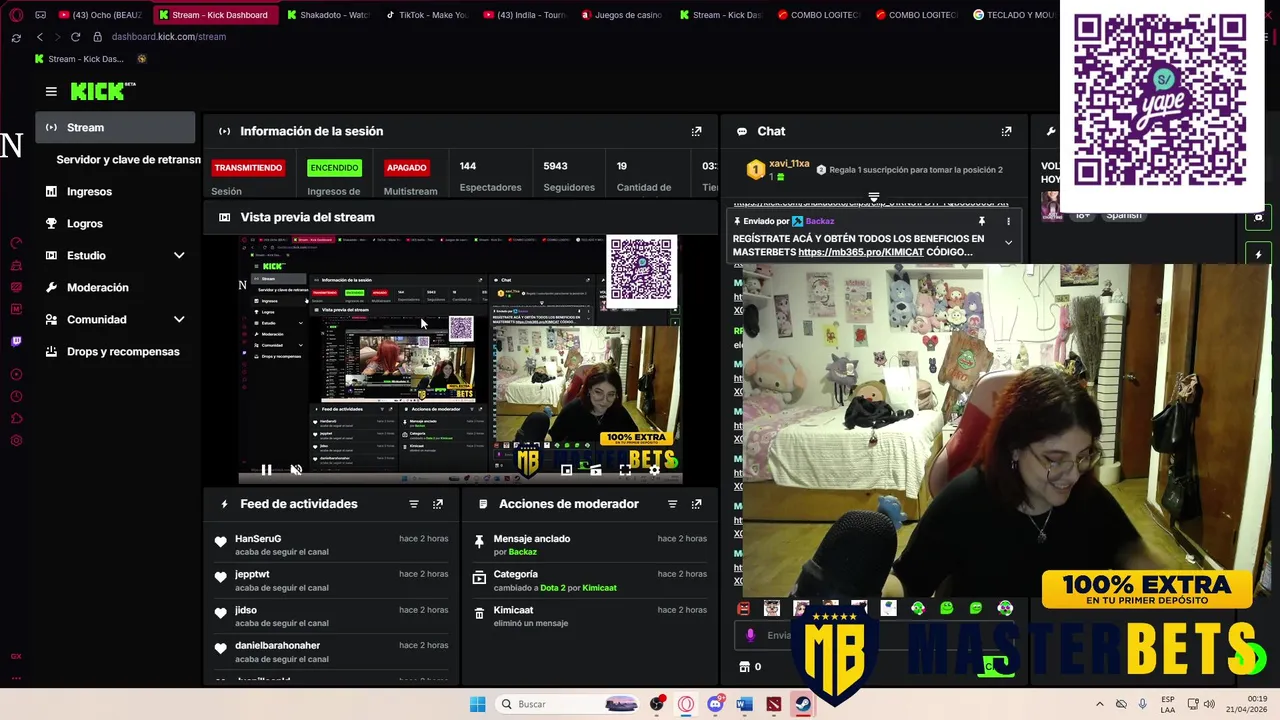Collapse the chat leaderboard handle
Viewport: 1280px width, 720px height.
873,197
